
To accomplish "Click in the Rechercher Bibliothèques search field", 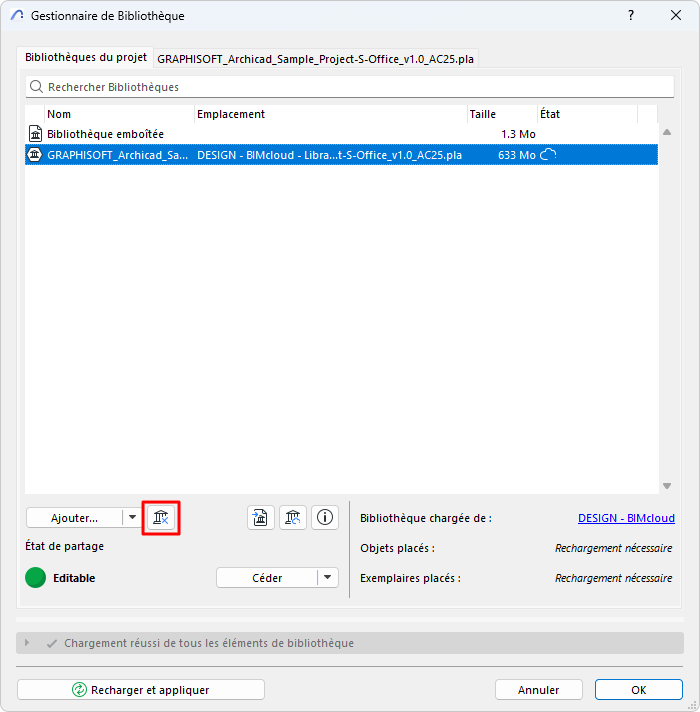I will [x=350, y=86].
